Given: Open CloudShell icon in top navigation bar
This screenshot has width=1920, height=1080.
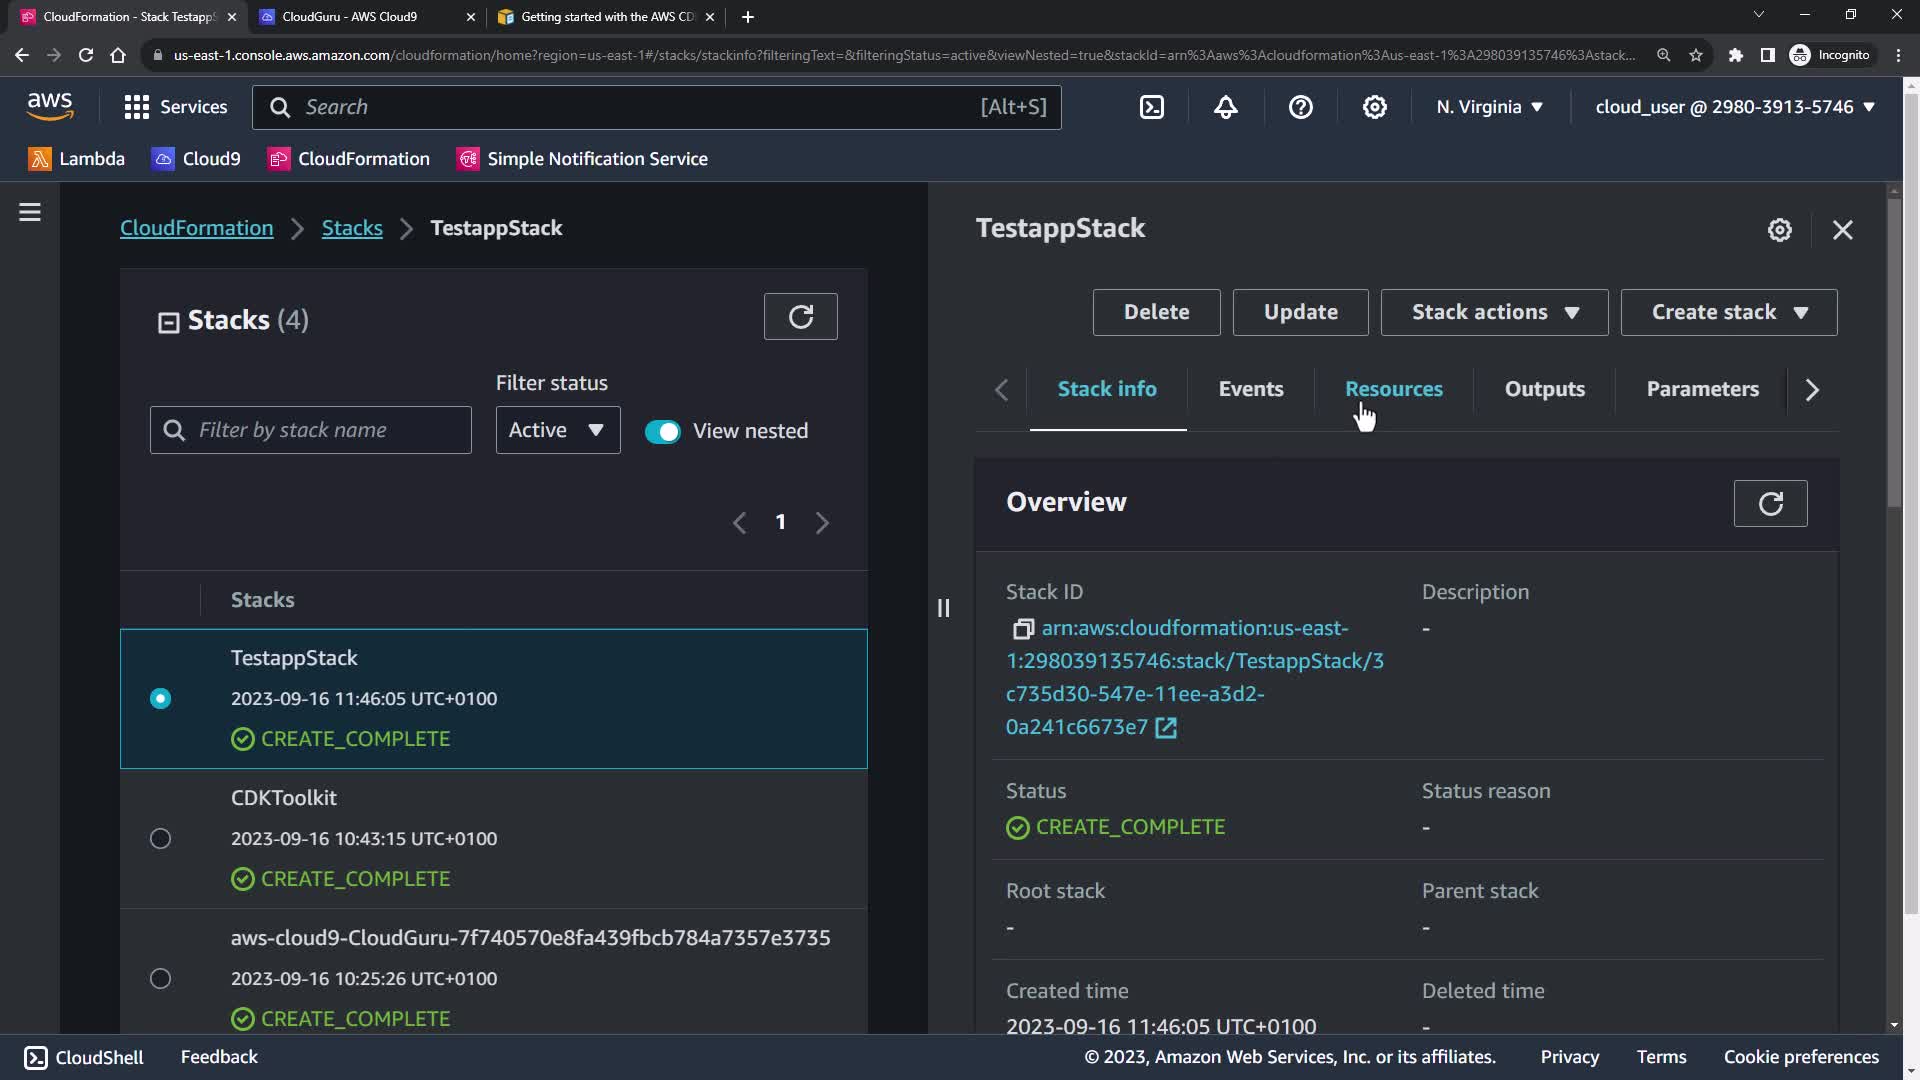Looking at the screenshot, I should click(x=1152, y=107).
